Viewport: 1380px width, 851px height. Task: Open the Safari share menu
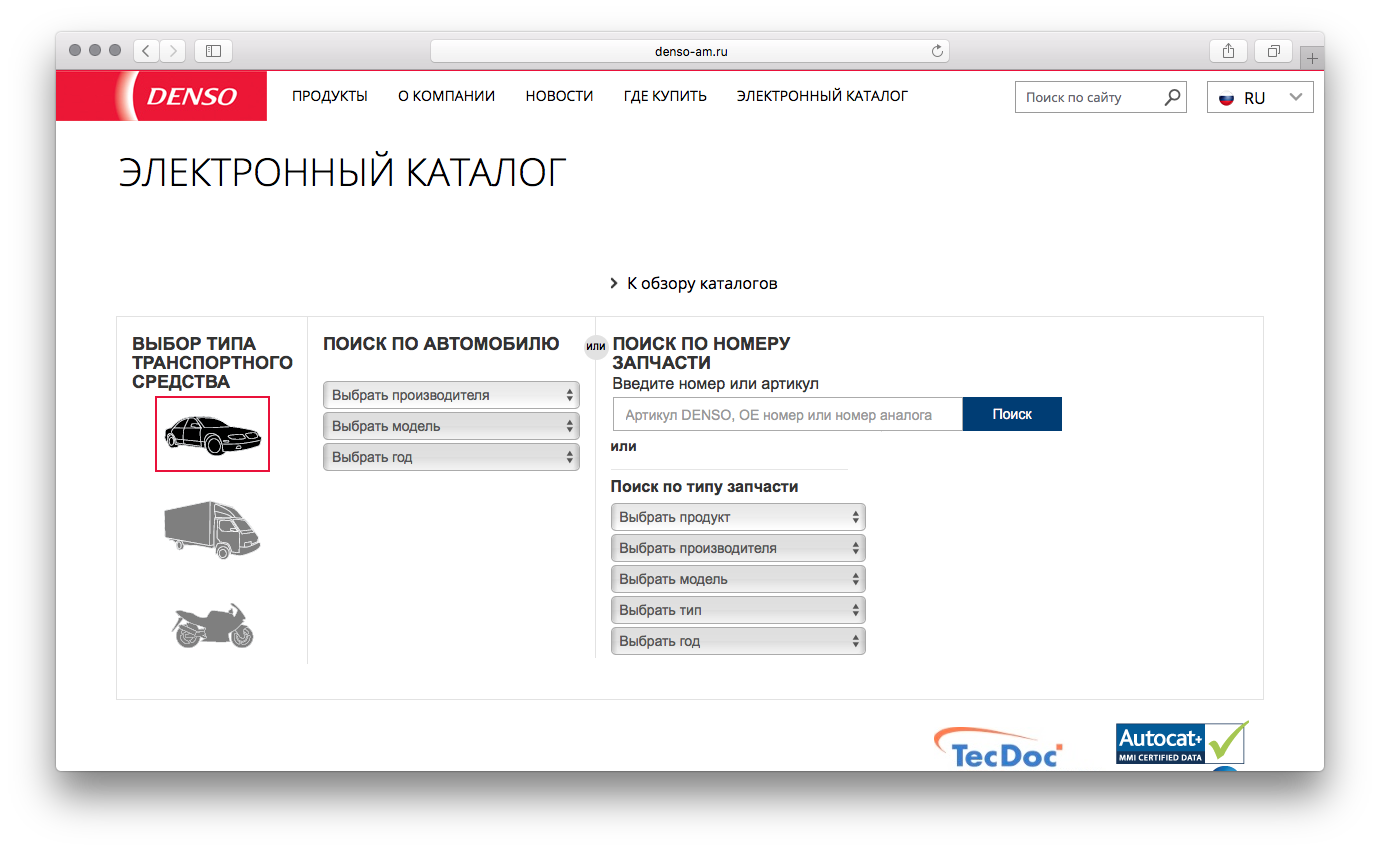pyautogui.click(x=1229, y=51)
